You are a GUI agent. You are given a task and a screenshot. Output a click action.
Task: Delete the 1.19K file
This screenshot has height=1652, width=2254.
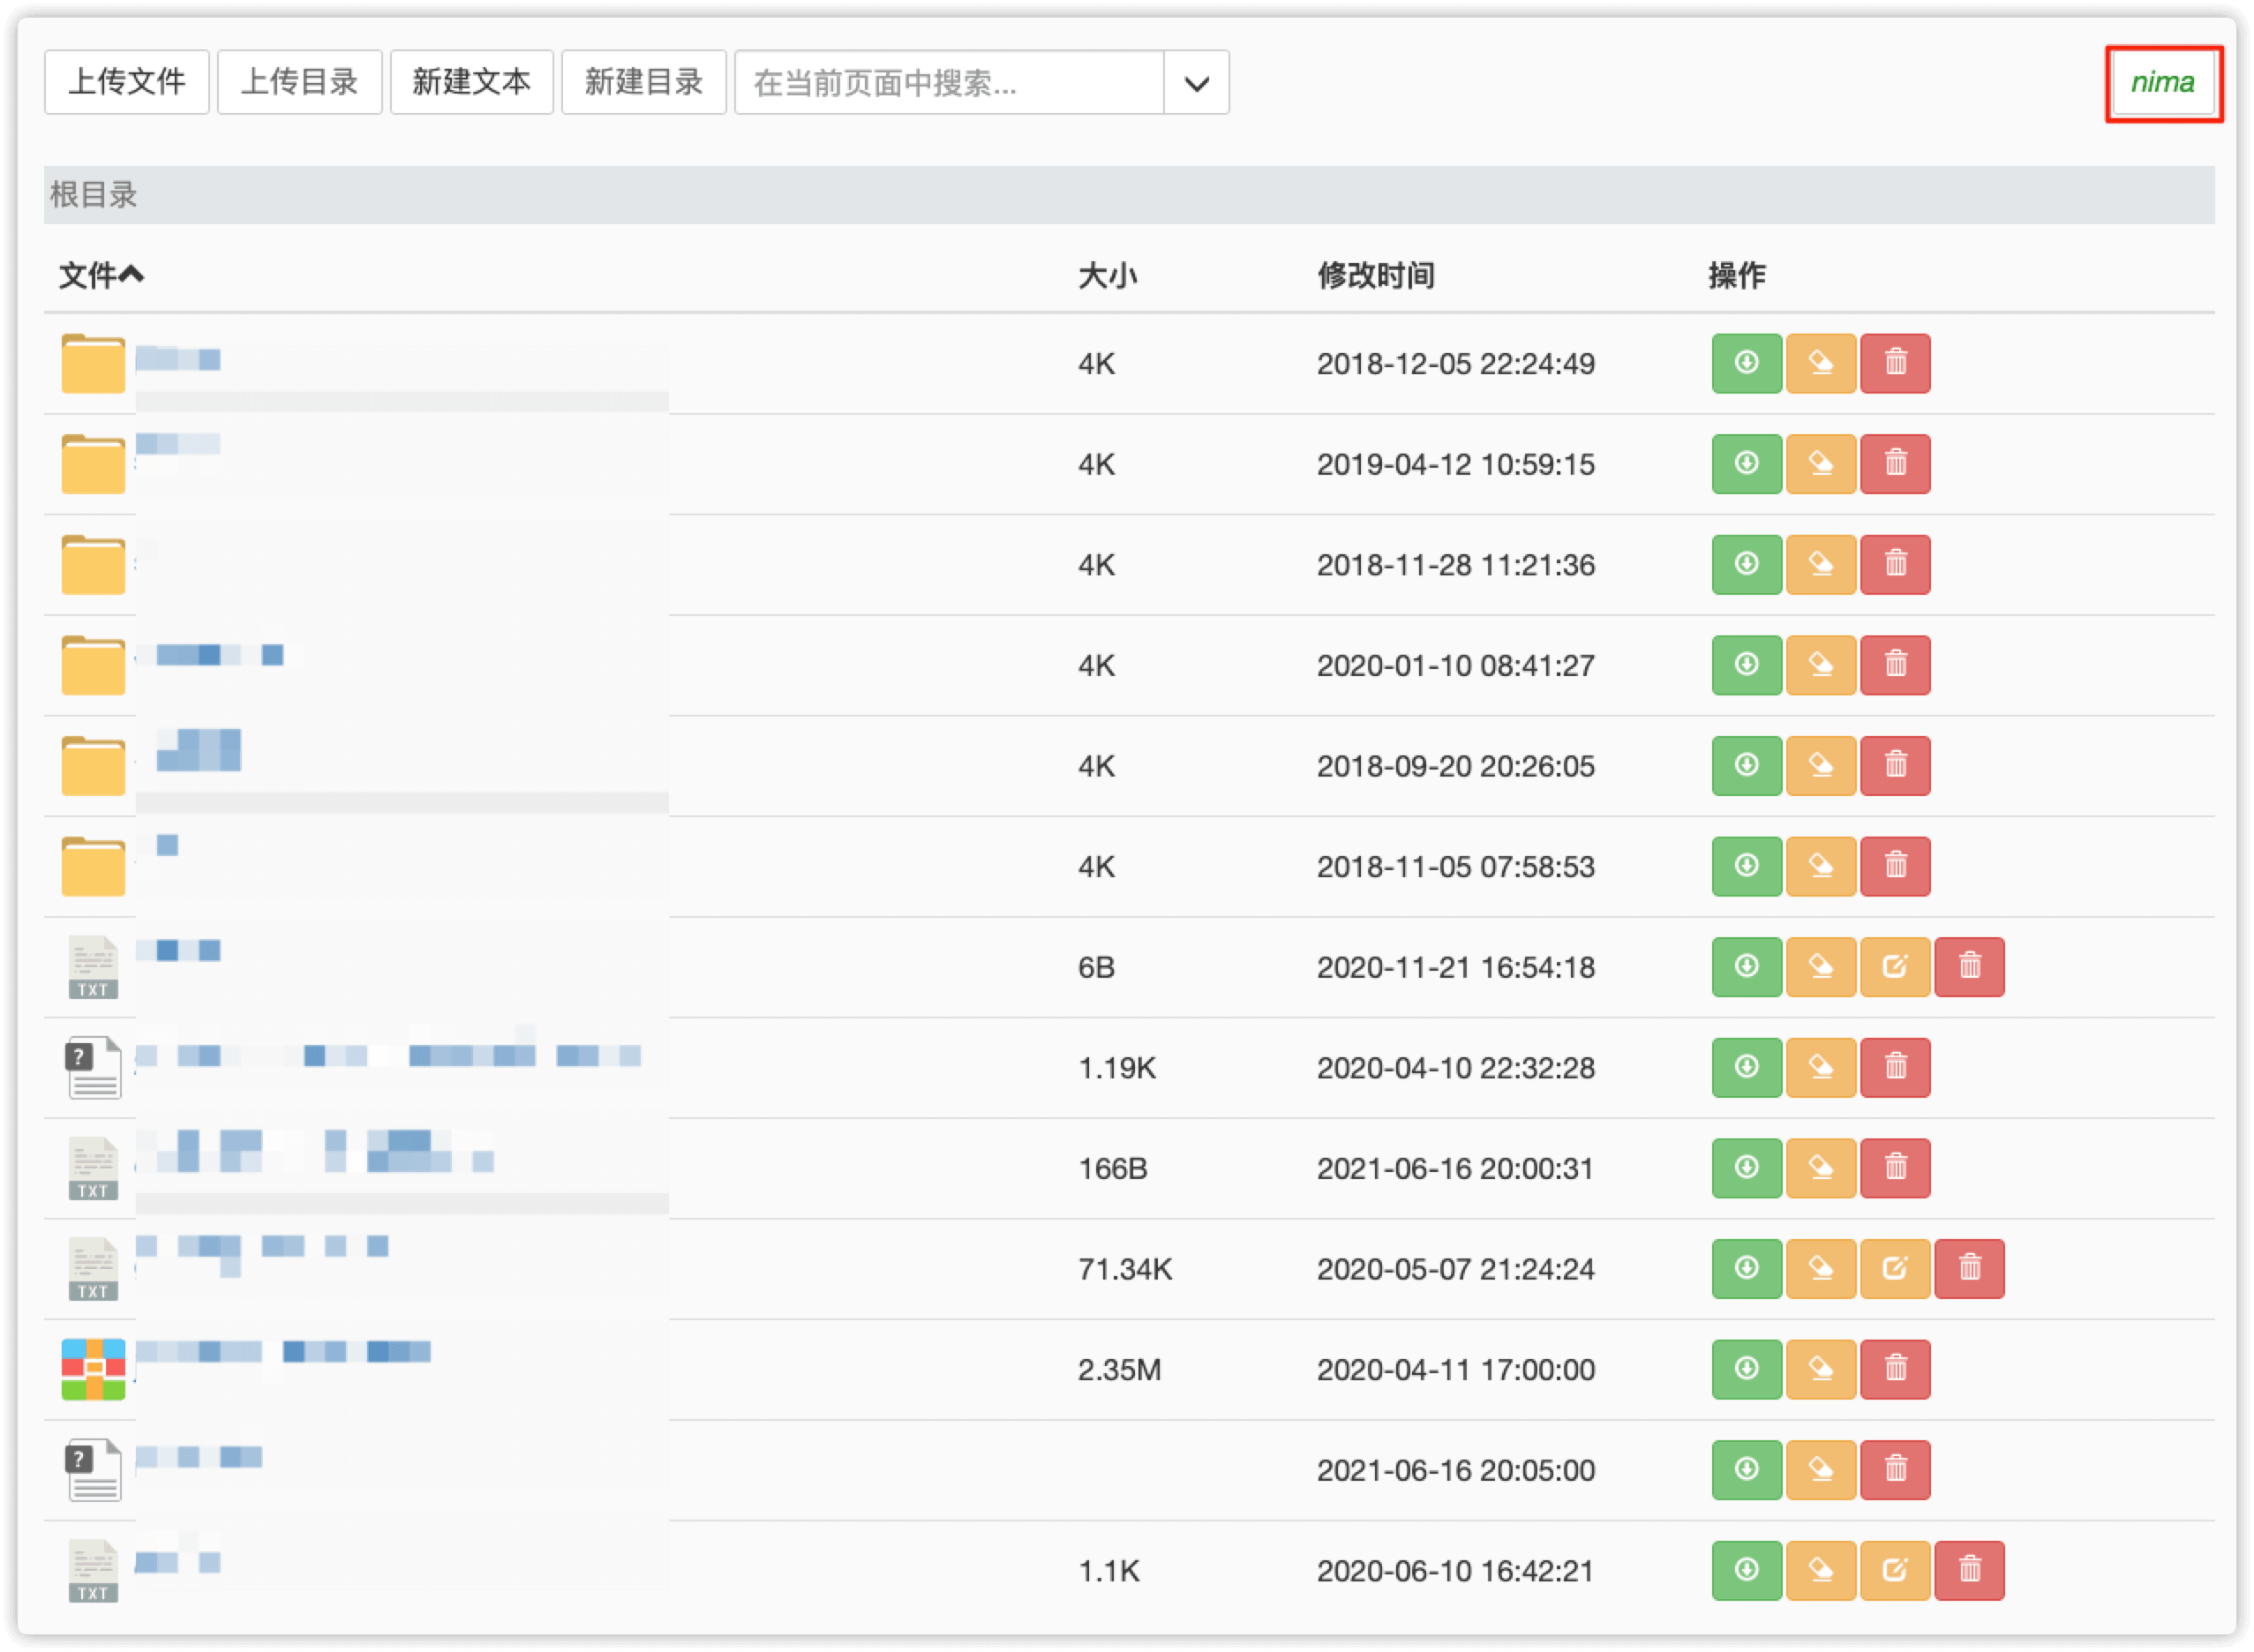pyautogui.click(x=1895, y=1067)
